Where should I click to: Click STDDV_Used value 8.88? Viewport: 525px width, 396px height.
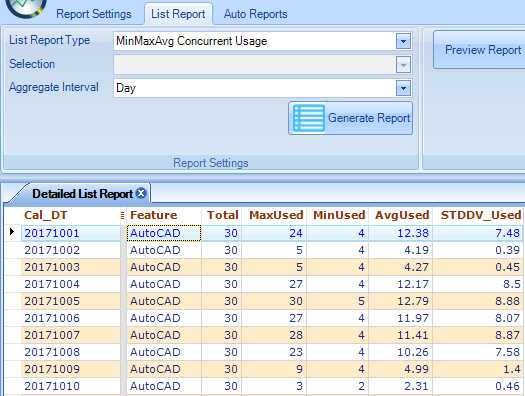pos(478,301)
